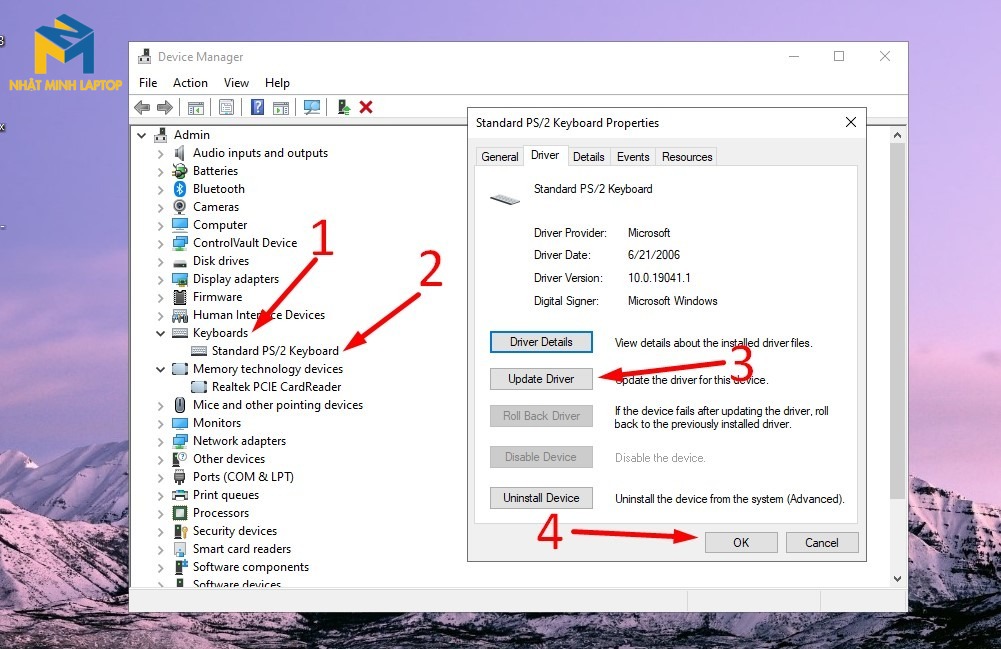
Task: Switch to the Details tab
Action: pyautogui.click(x=589, y=157)
